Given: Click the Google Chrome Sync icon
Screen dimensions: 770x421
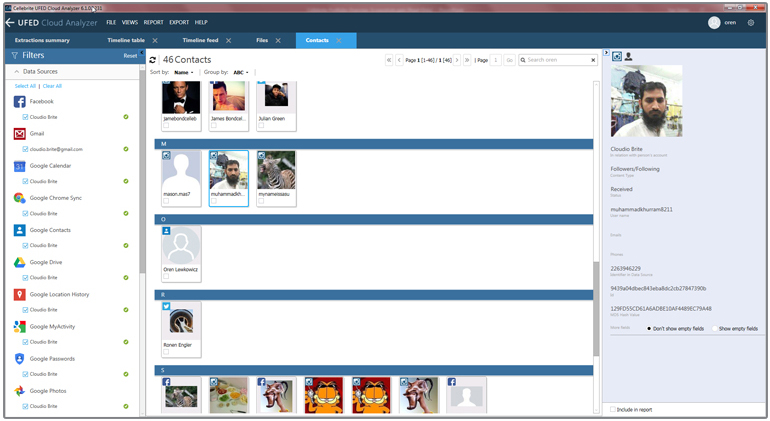Looking at the screenshot, I should click(x=20, y=198).
